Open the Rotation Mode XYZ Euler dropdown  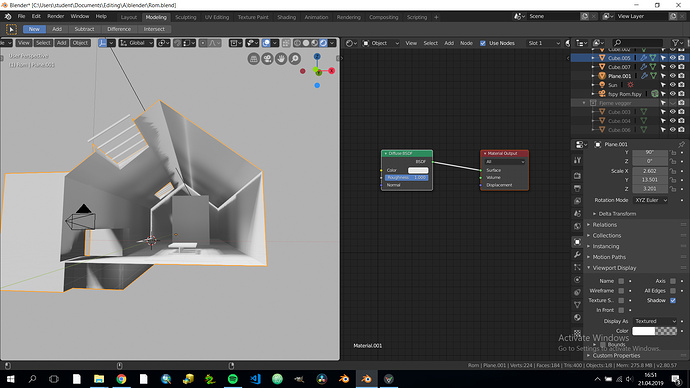coord(650,200)
